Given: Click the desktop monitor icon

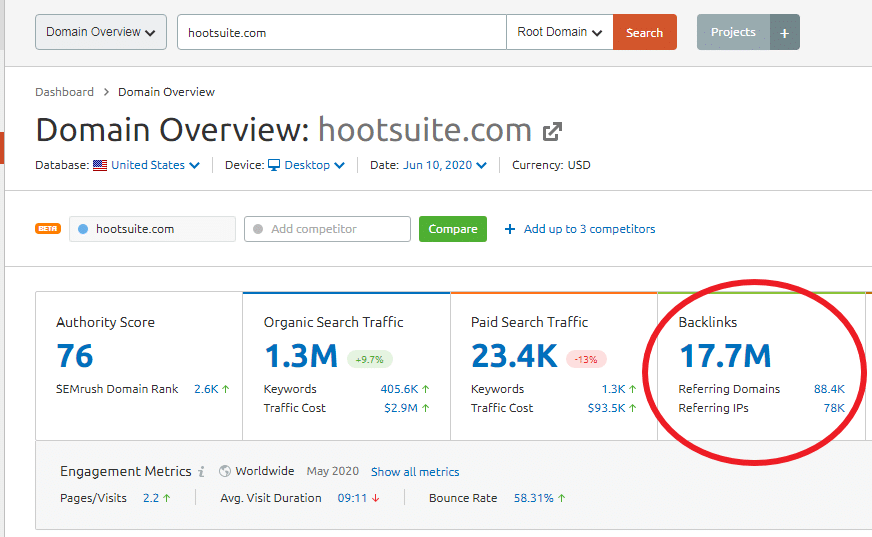Looking at the screenshot, I should point(274,165).
